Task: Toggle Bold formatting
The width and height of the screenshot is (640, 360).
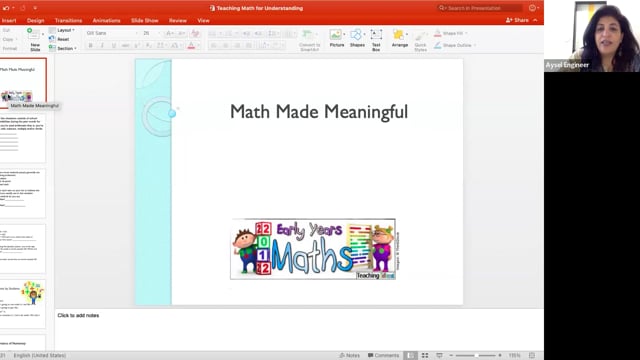Action: click(91, 45)
